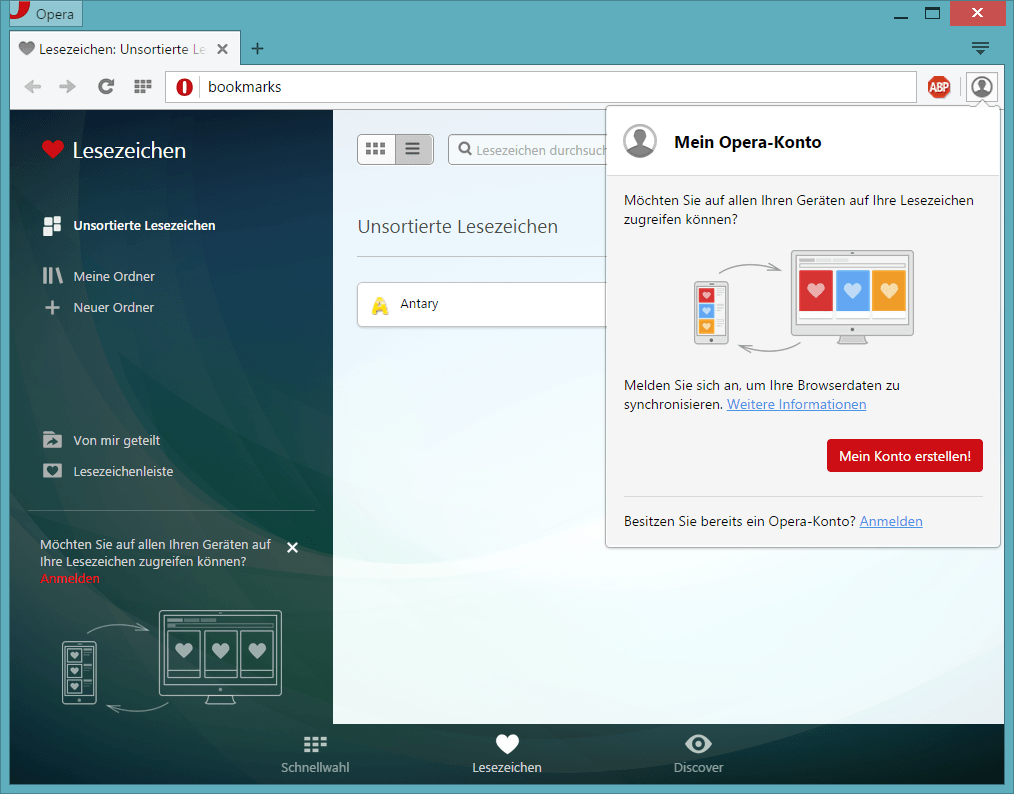The height and width of the screenshot is (794, 1014).
Task: Click Weitere Informationen link
Action: 796,405
